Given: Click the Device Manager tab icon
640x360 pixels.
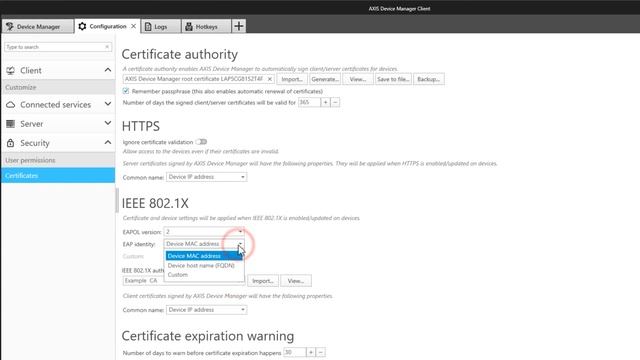Looking at the screenshot, I should (10, 27).
